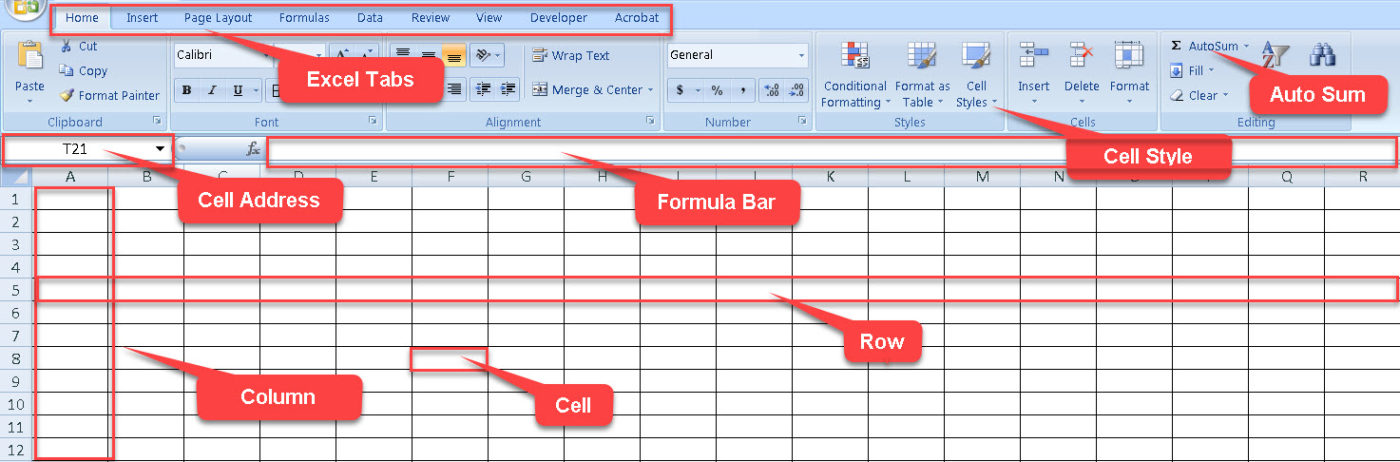Viewport: 1400px width, 462px height.
Task: Click the Paste clipboard icon
Action: click(30, 56)
